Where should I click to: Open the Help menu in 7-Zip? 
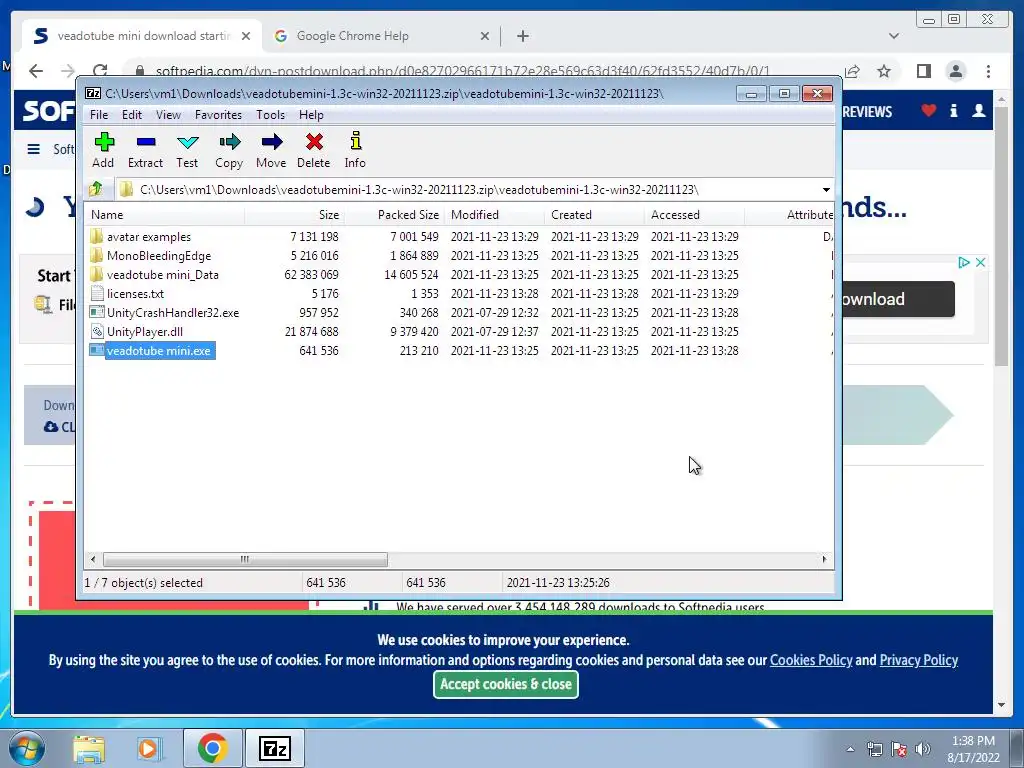pos(312,115)
